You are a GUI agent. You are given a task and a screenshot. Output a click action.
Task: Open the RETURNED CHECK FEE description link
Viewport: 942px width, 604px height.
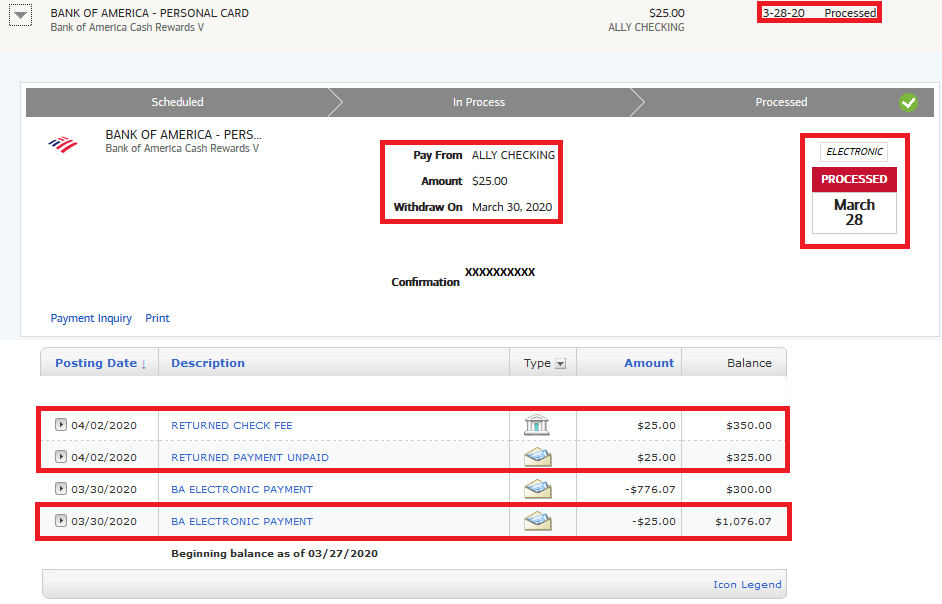pos(232,426)
